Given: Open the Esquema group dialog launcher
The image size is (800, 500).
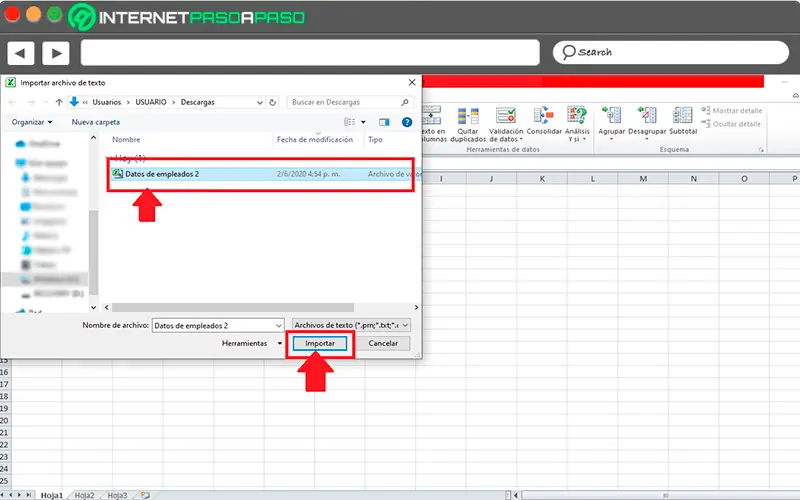Looking at the screenshot, I should coord(761,150).
